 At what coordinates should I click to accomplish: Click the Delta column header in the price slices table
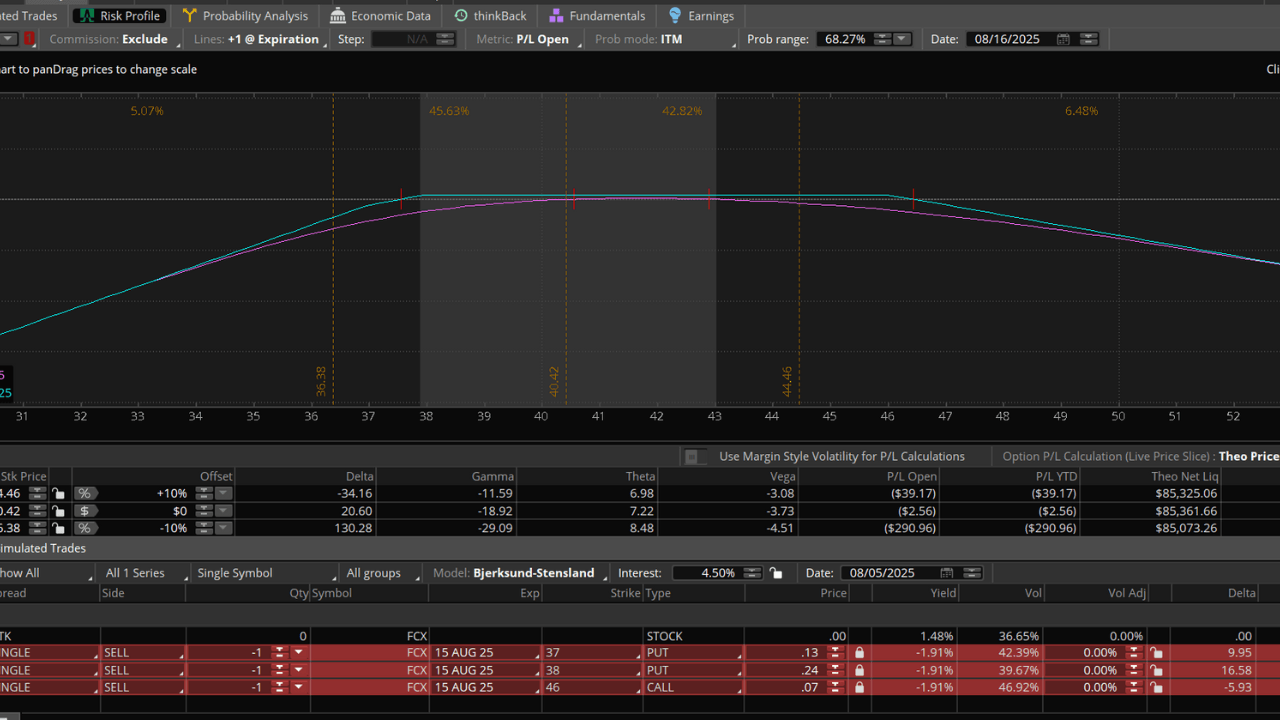(x=359, y=476)
